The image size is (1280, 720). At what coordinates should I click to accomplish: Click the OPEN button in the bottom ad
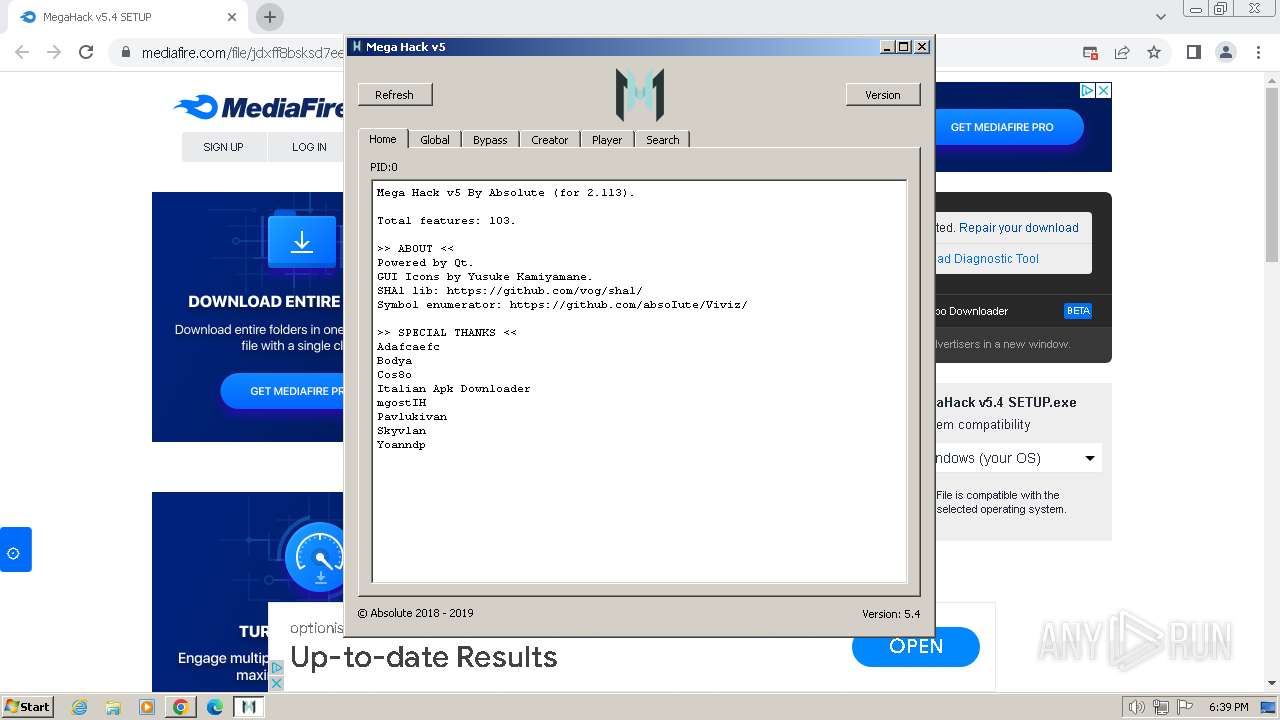[x=916, y=647]
